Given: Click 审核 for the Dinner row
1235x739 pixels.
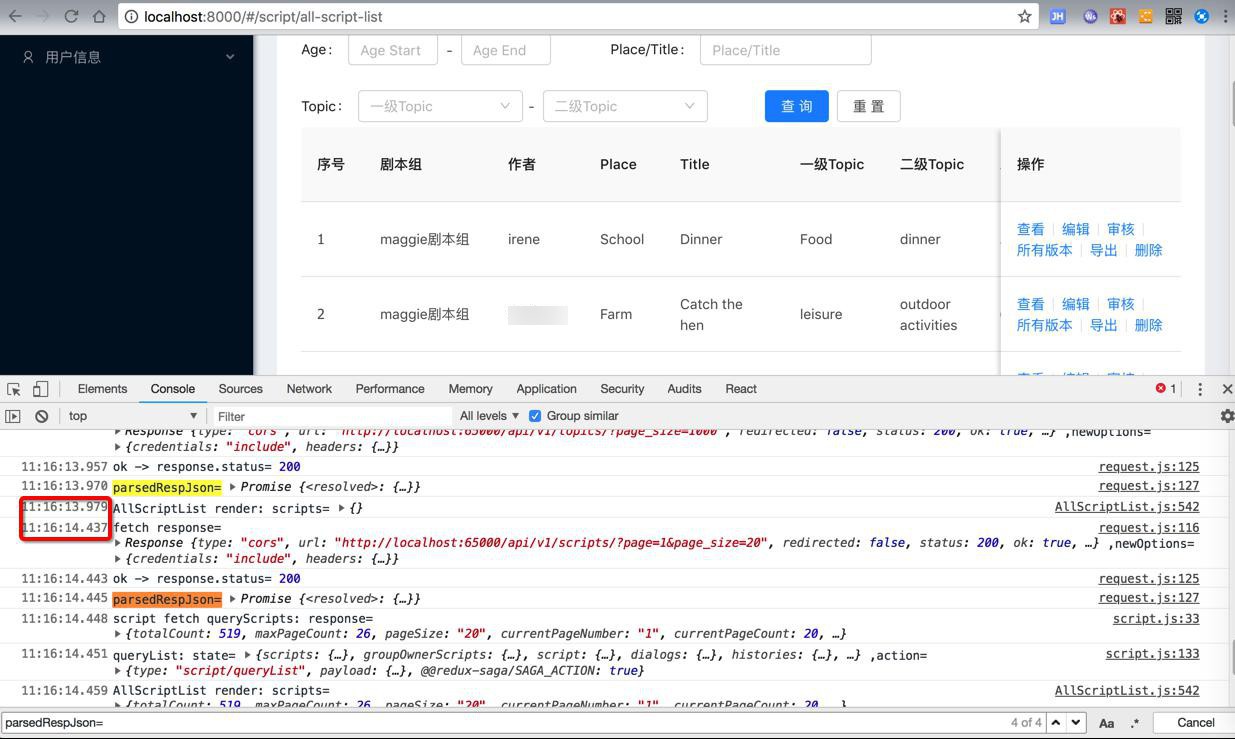Looking at the screenshot, I should (1120, 229).
